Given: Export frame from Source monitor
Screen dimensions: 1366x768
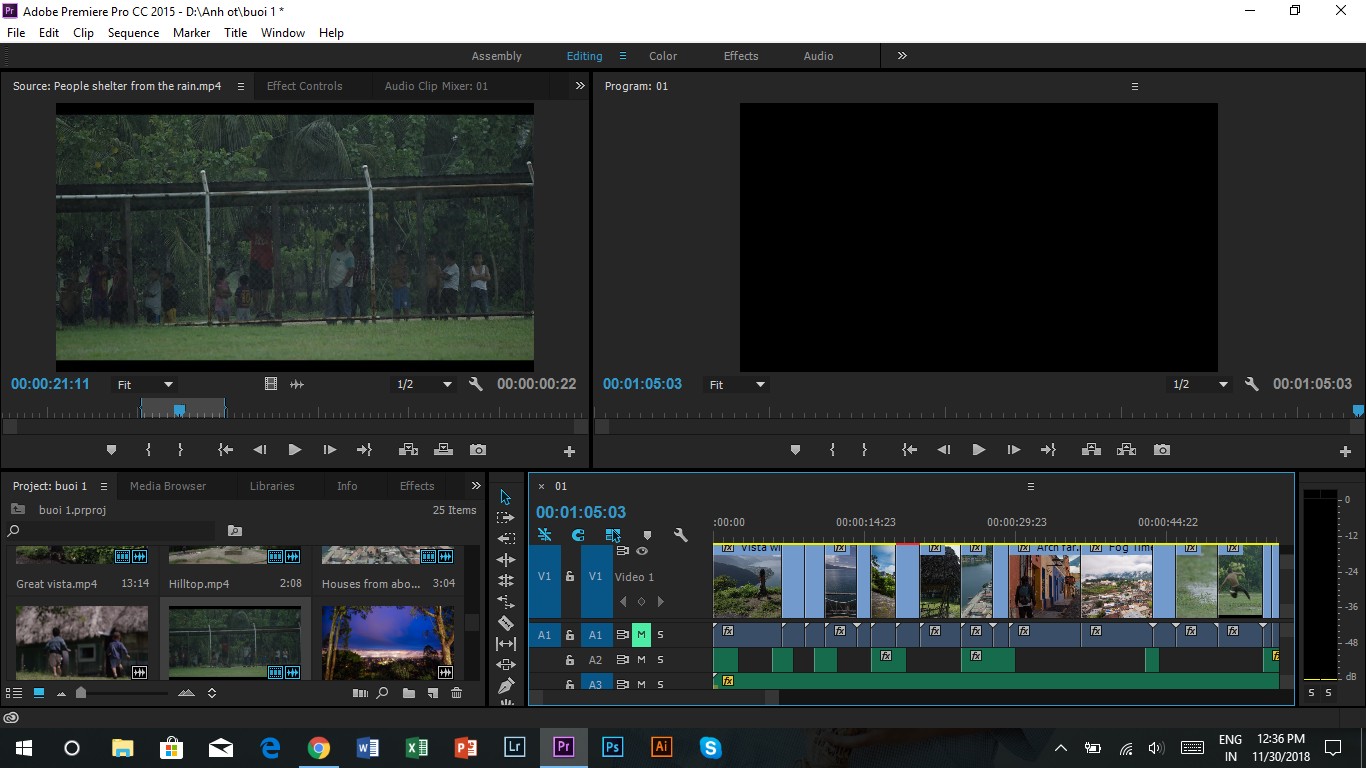Looking at the screenshot, I should click(478, 450).
